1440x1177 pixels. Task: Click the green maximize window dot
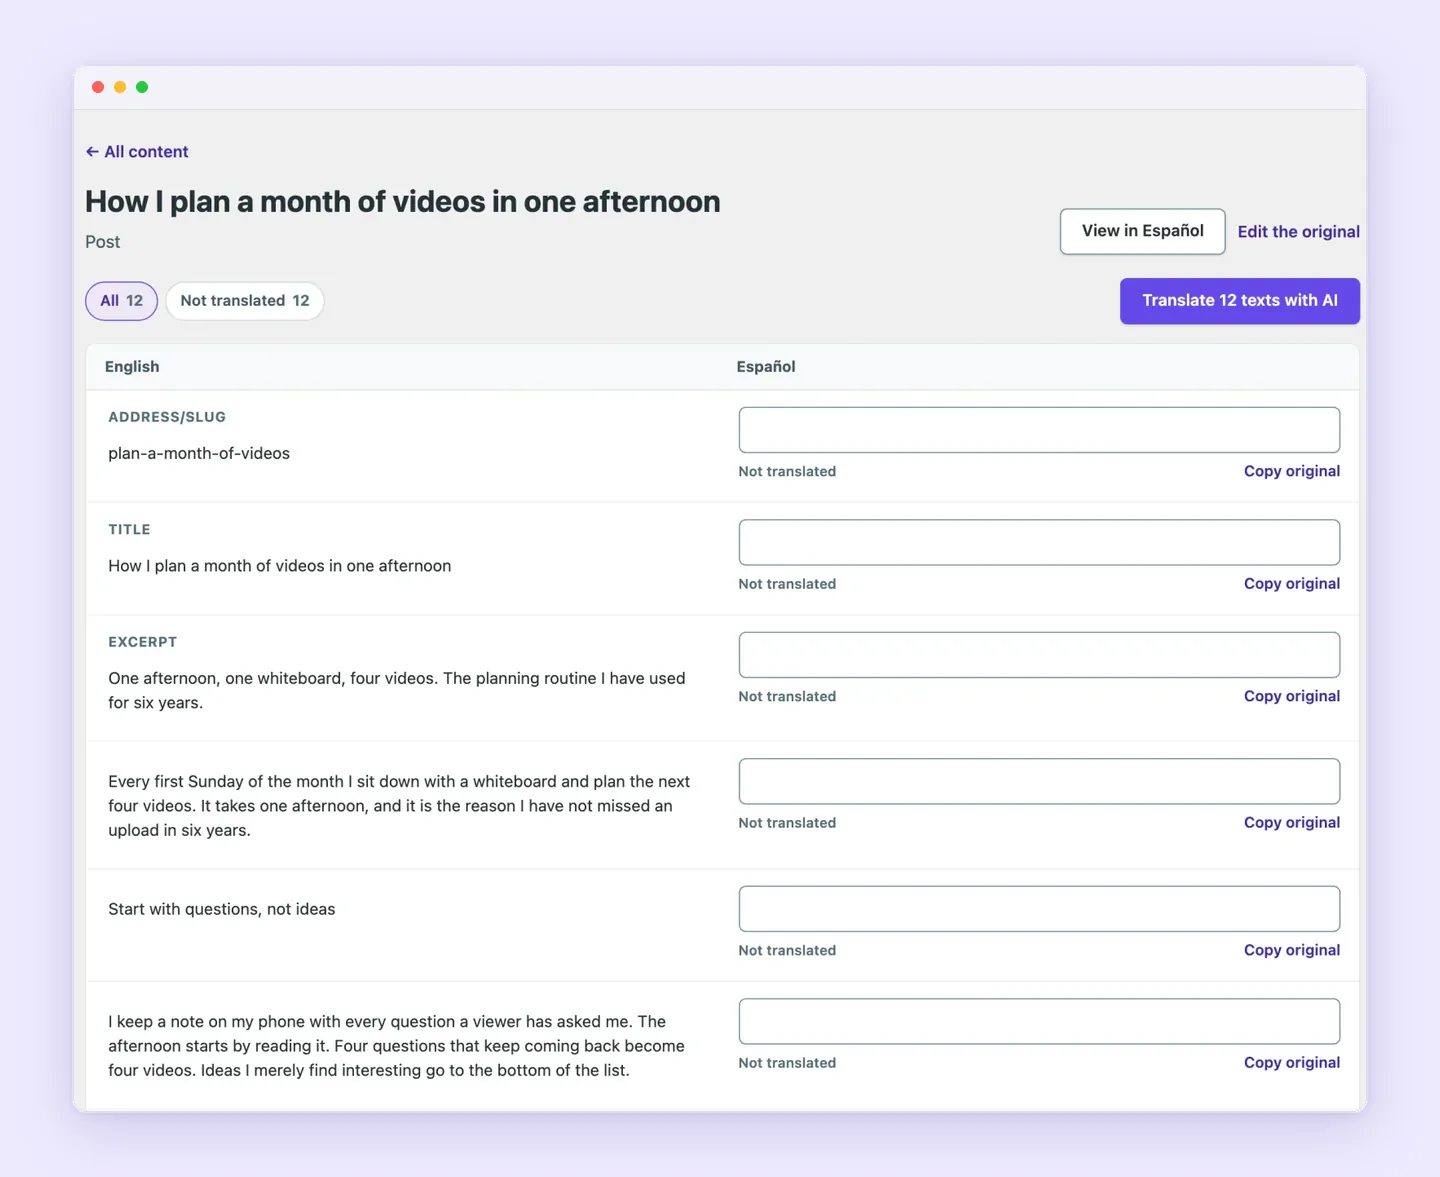(x=142, y=87)
